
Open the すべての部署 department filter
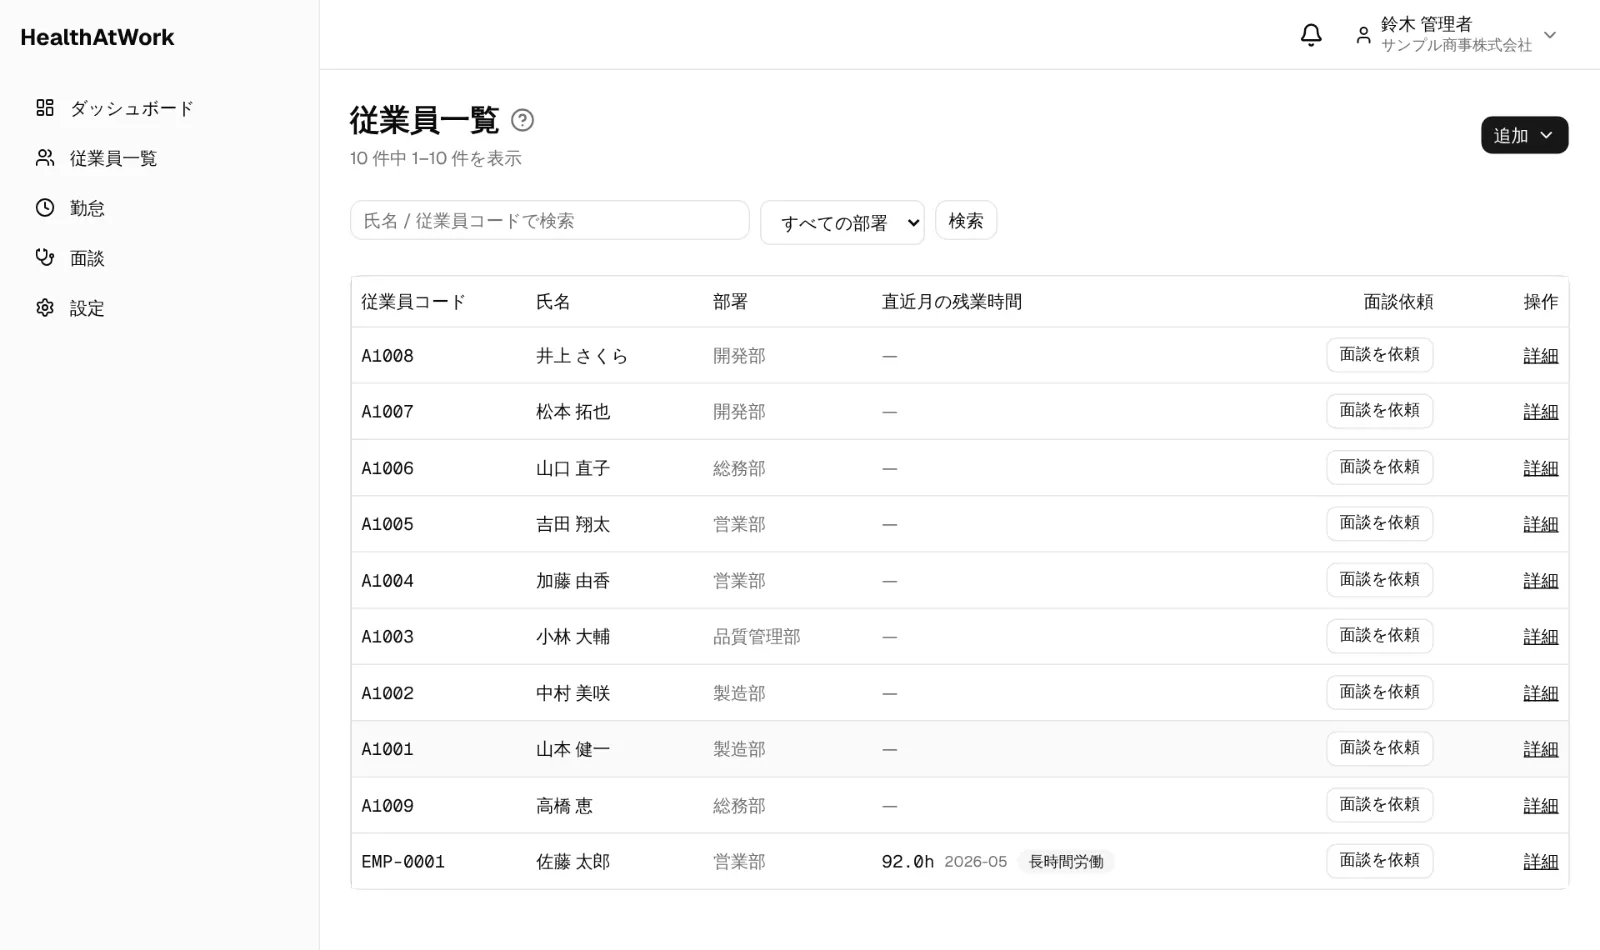(x=842, y=222)
